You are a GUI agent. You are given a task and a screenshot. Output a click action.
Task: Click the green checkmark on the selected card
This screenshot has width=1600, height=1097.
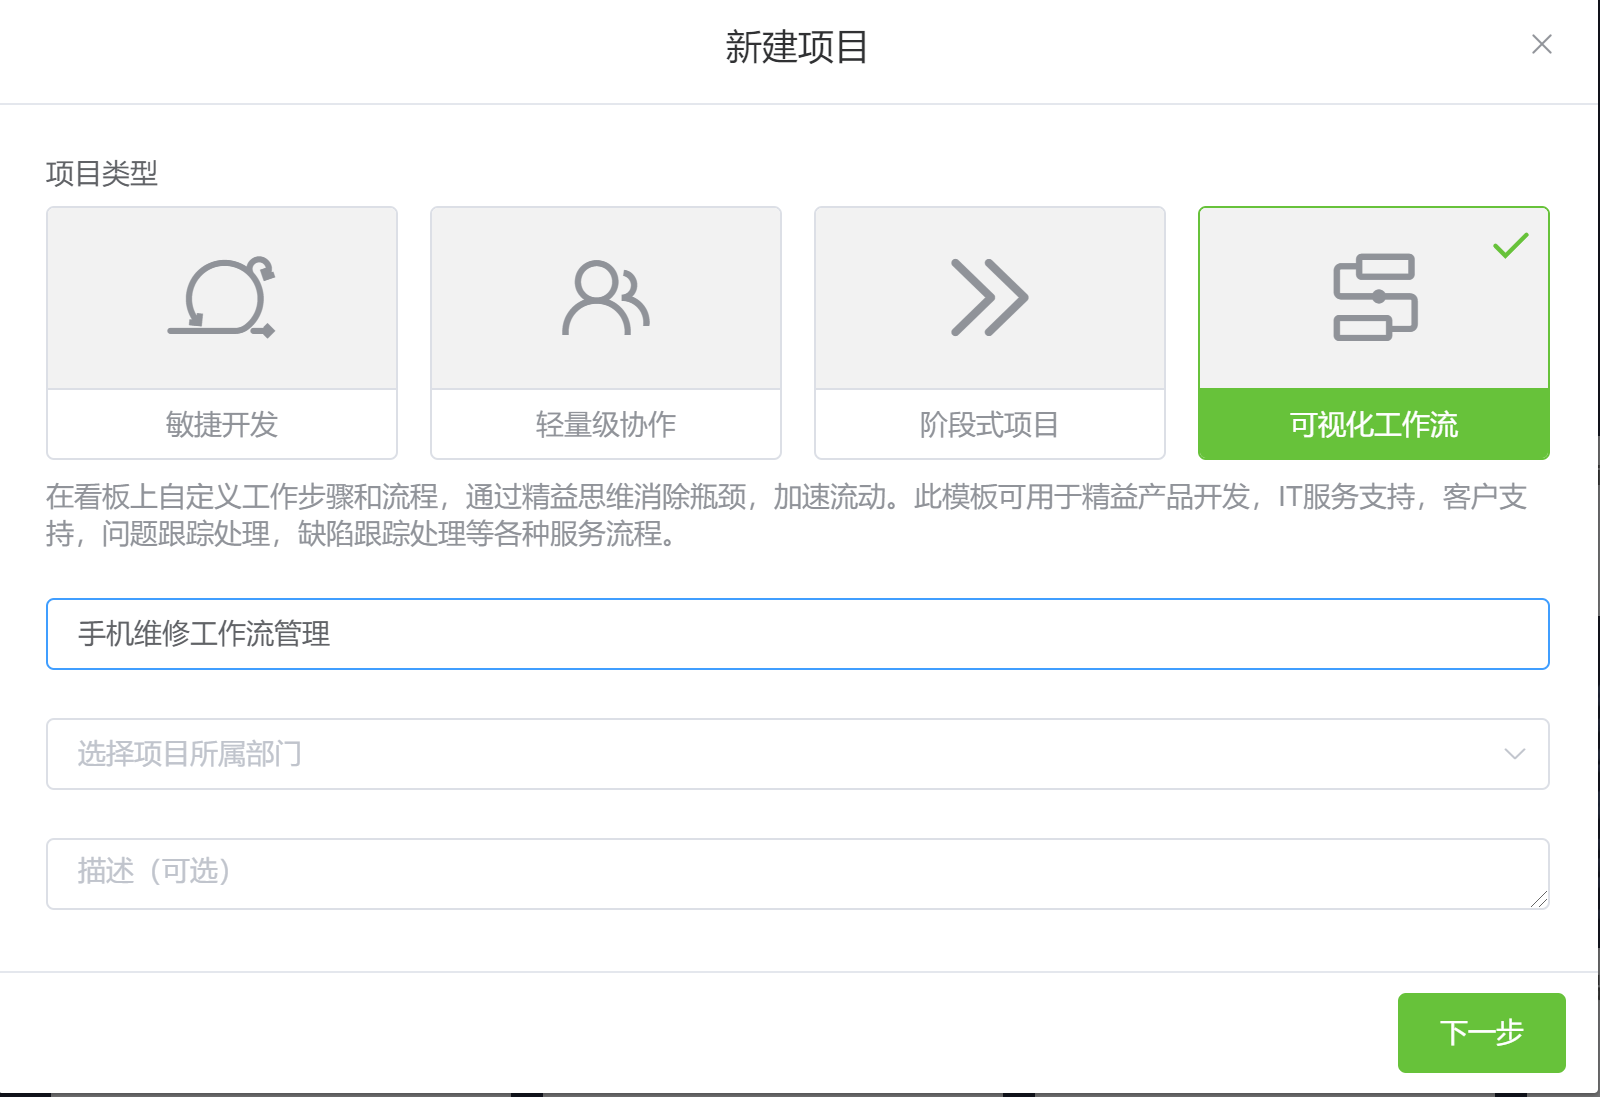click(1510, 245)
